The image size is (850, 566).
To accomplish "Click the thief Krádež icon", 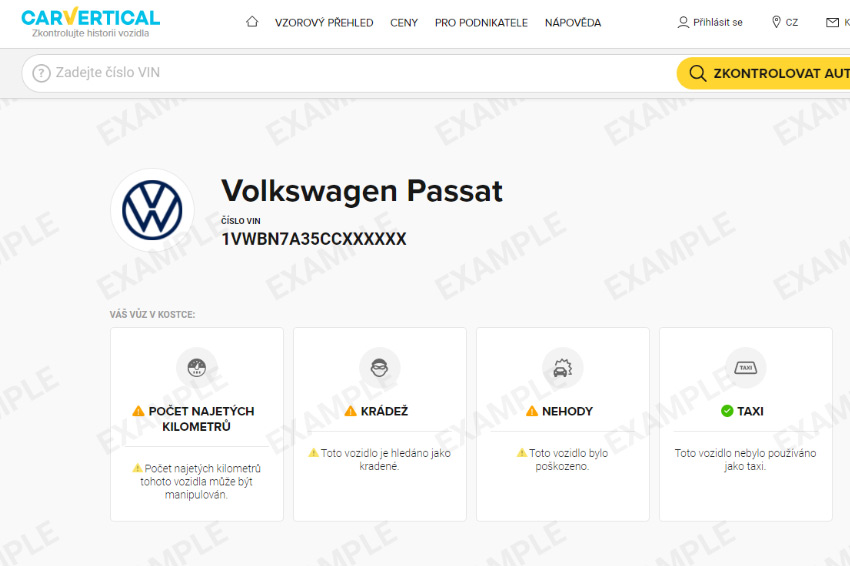I will point(379,368).
